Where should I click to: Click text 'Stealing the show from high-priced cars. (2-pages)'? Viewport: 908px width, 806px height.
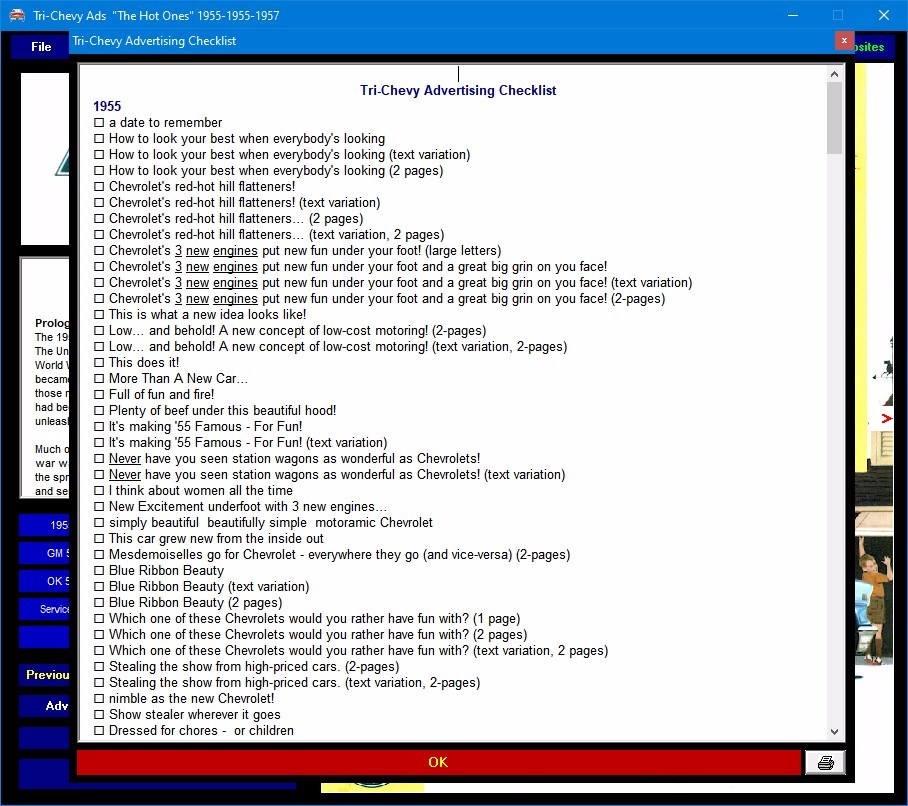coord(254,666)
